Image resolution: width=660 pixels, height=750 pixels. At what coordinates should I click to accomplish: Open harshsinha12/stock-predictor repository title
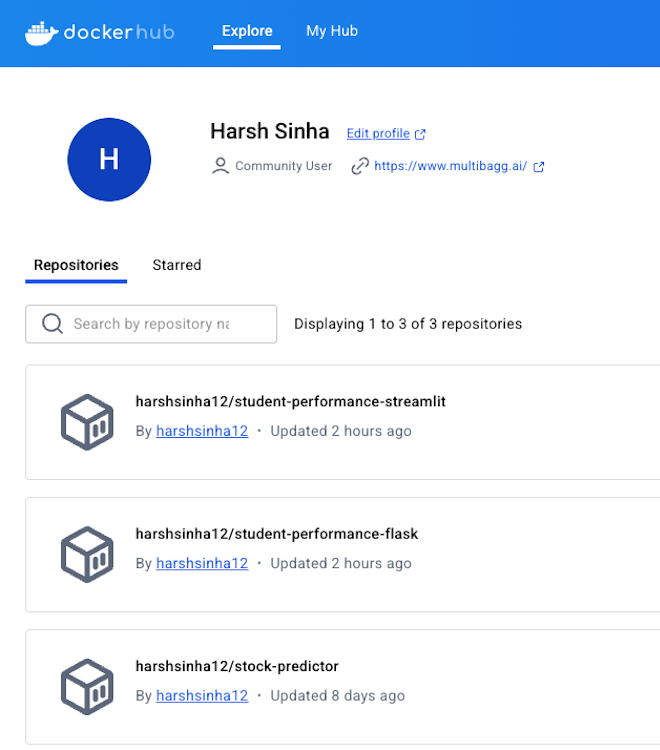tap(237, 666)
